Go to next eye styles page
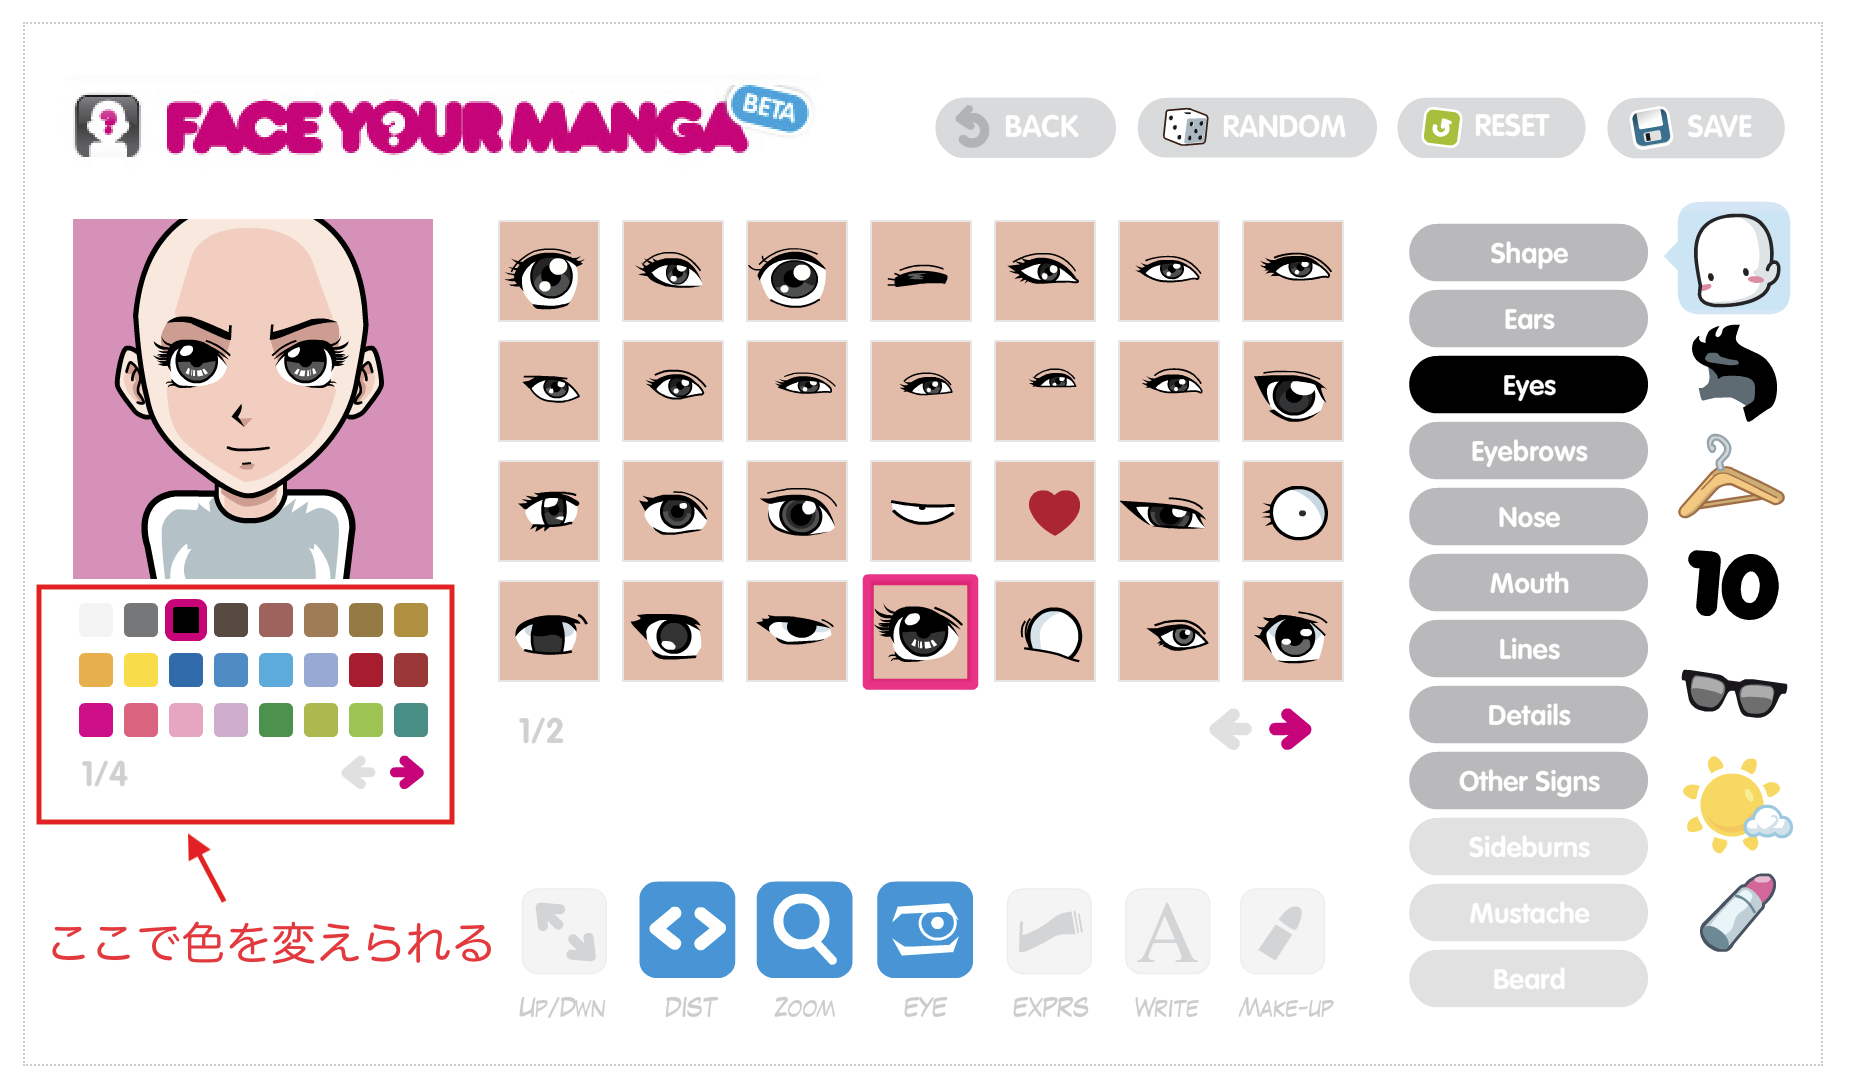Viewport: 1852px width, 1092px height. pos(1290,729)
